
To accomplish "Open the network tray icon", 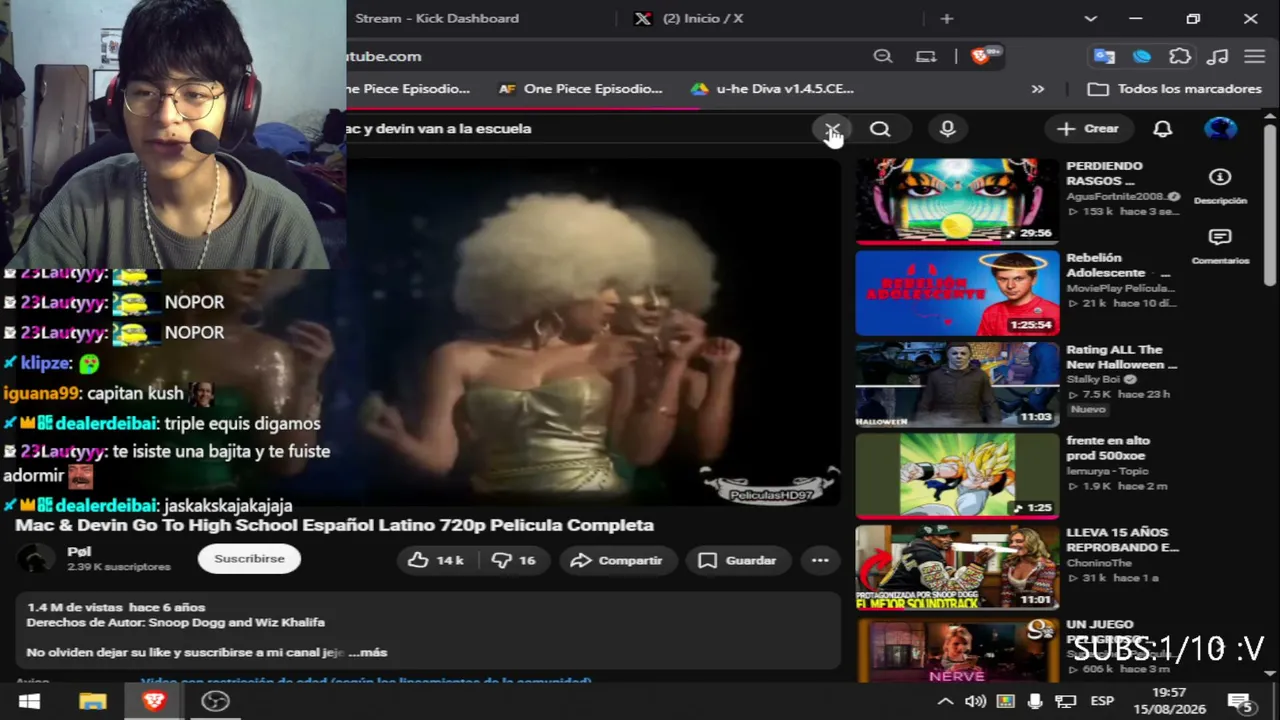I will [1066, 702].
